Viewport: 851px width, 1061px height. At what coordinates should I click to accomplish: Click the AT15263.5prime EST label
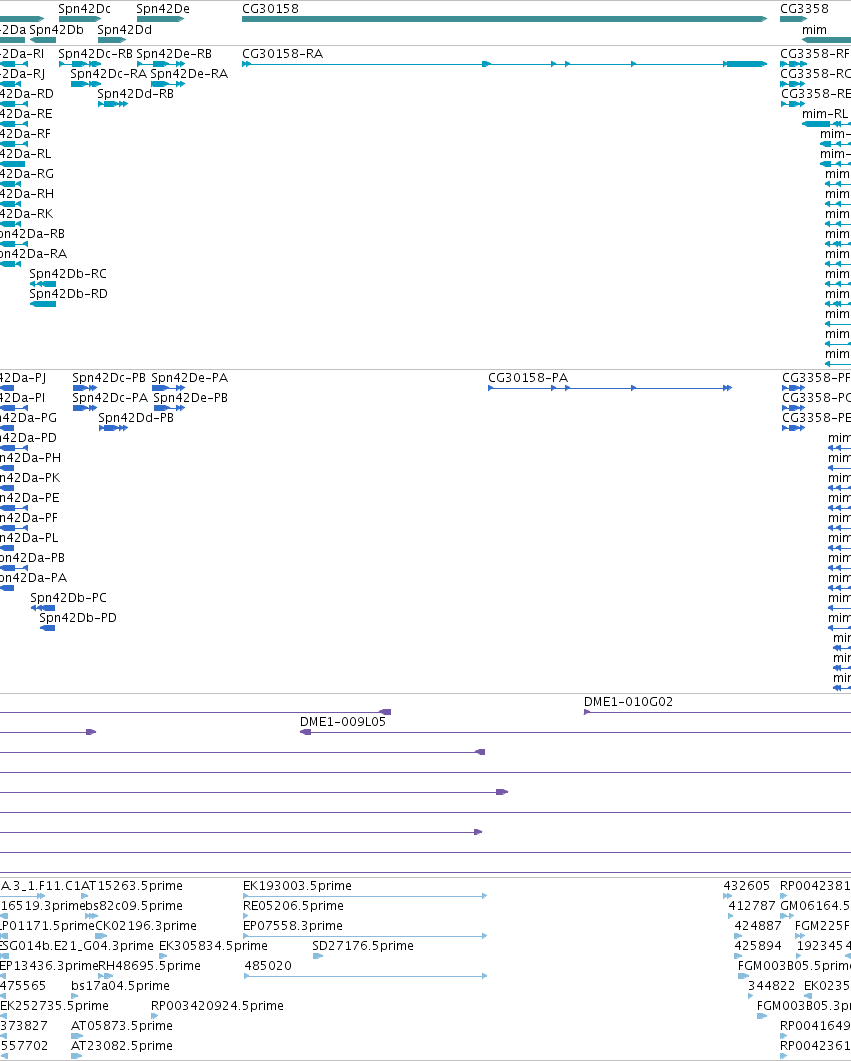132,886
